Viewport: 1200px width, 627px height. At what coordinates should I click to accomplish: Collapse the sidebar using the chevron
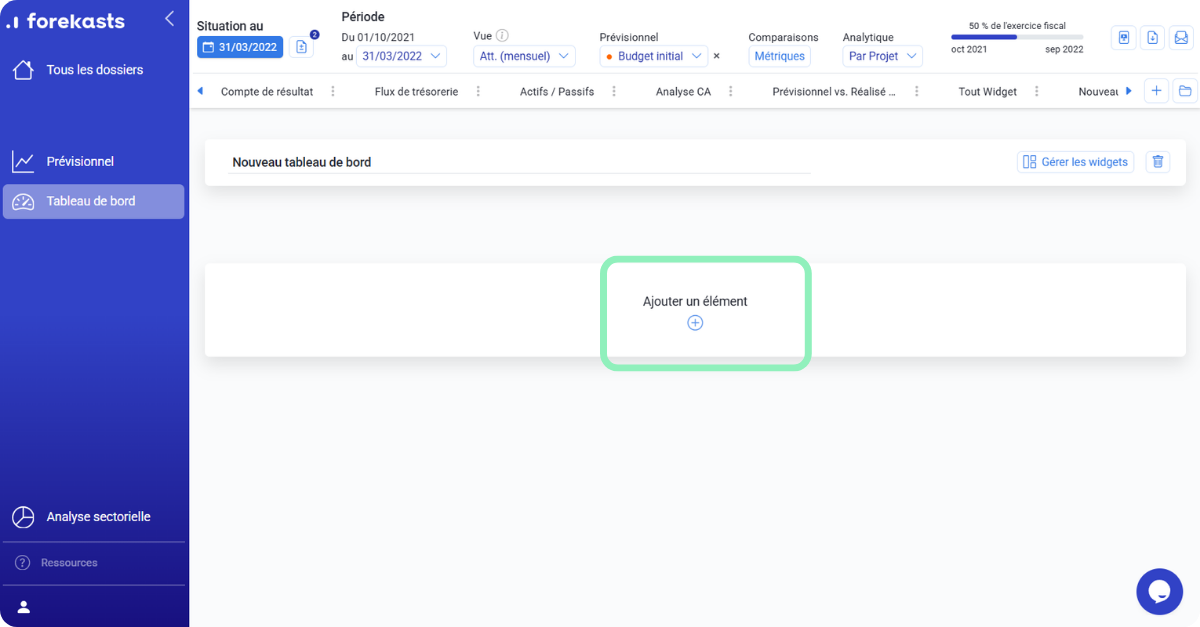(168, 17)
